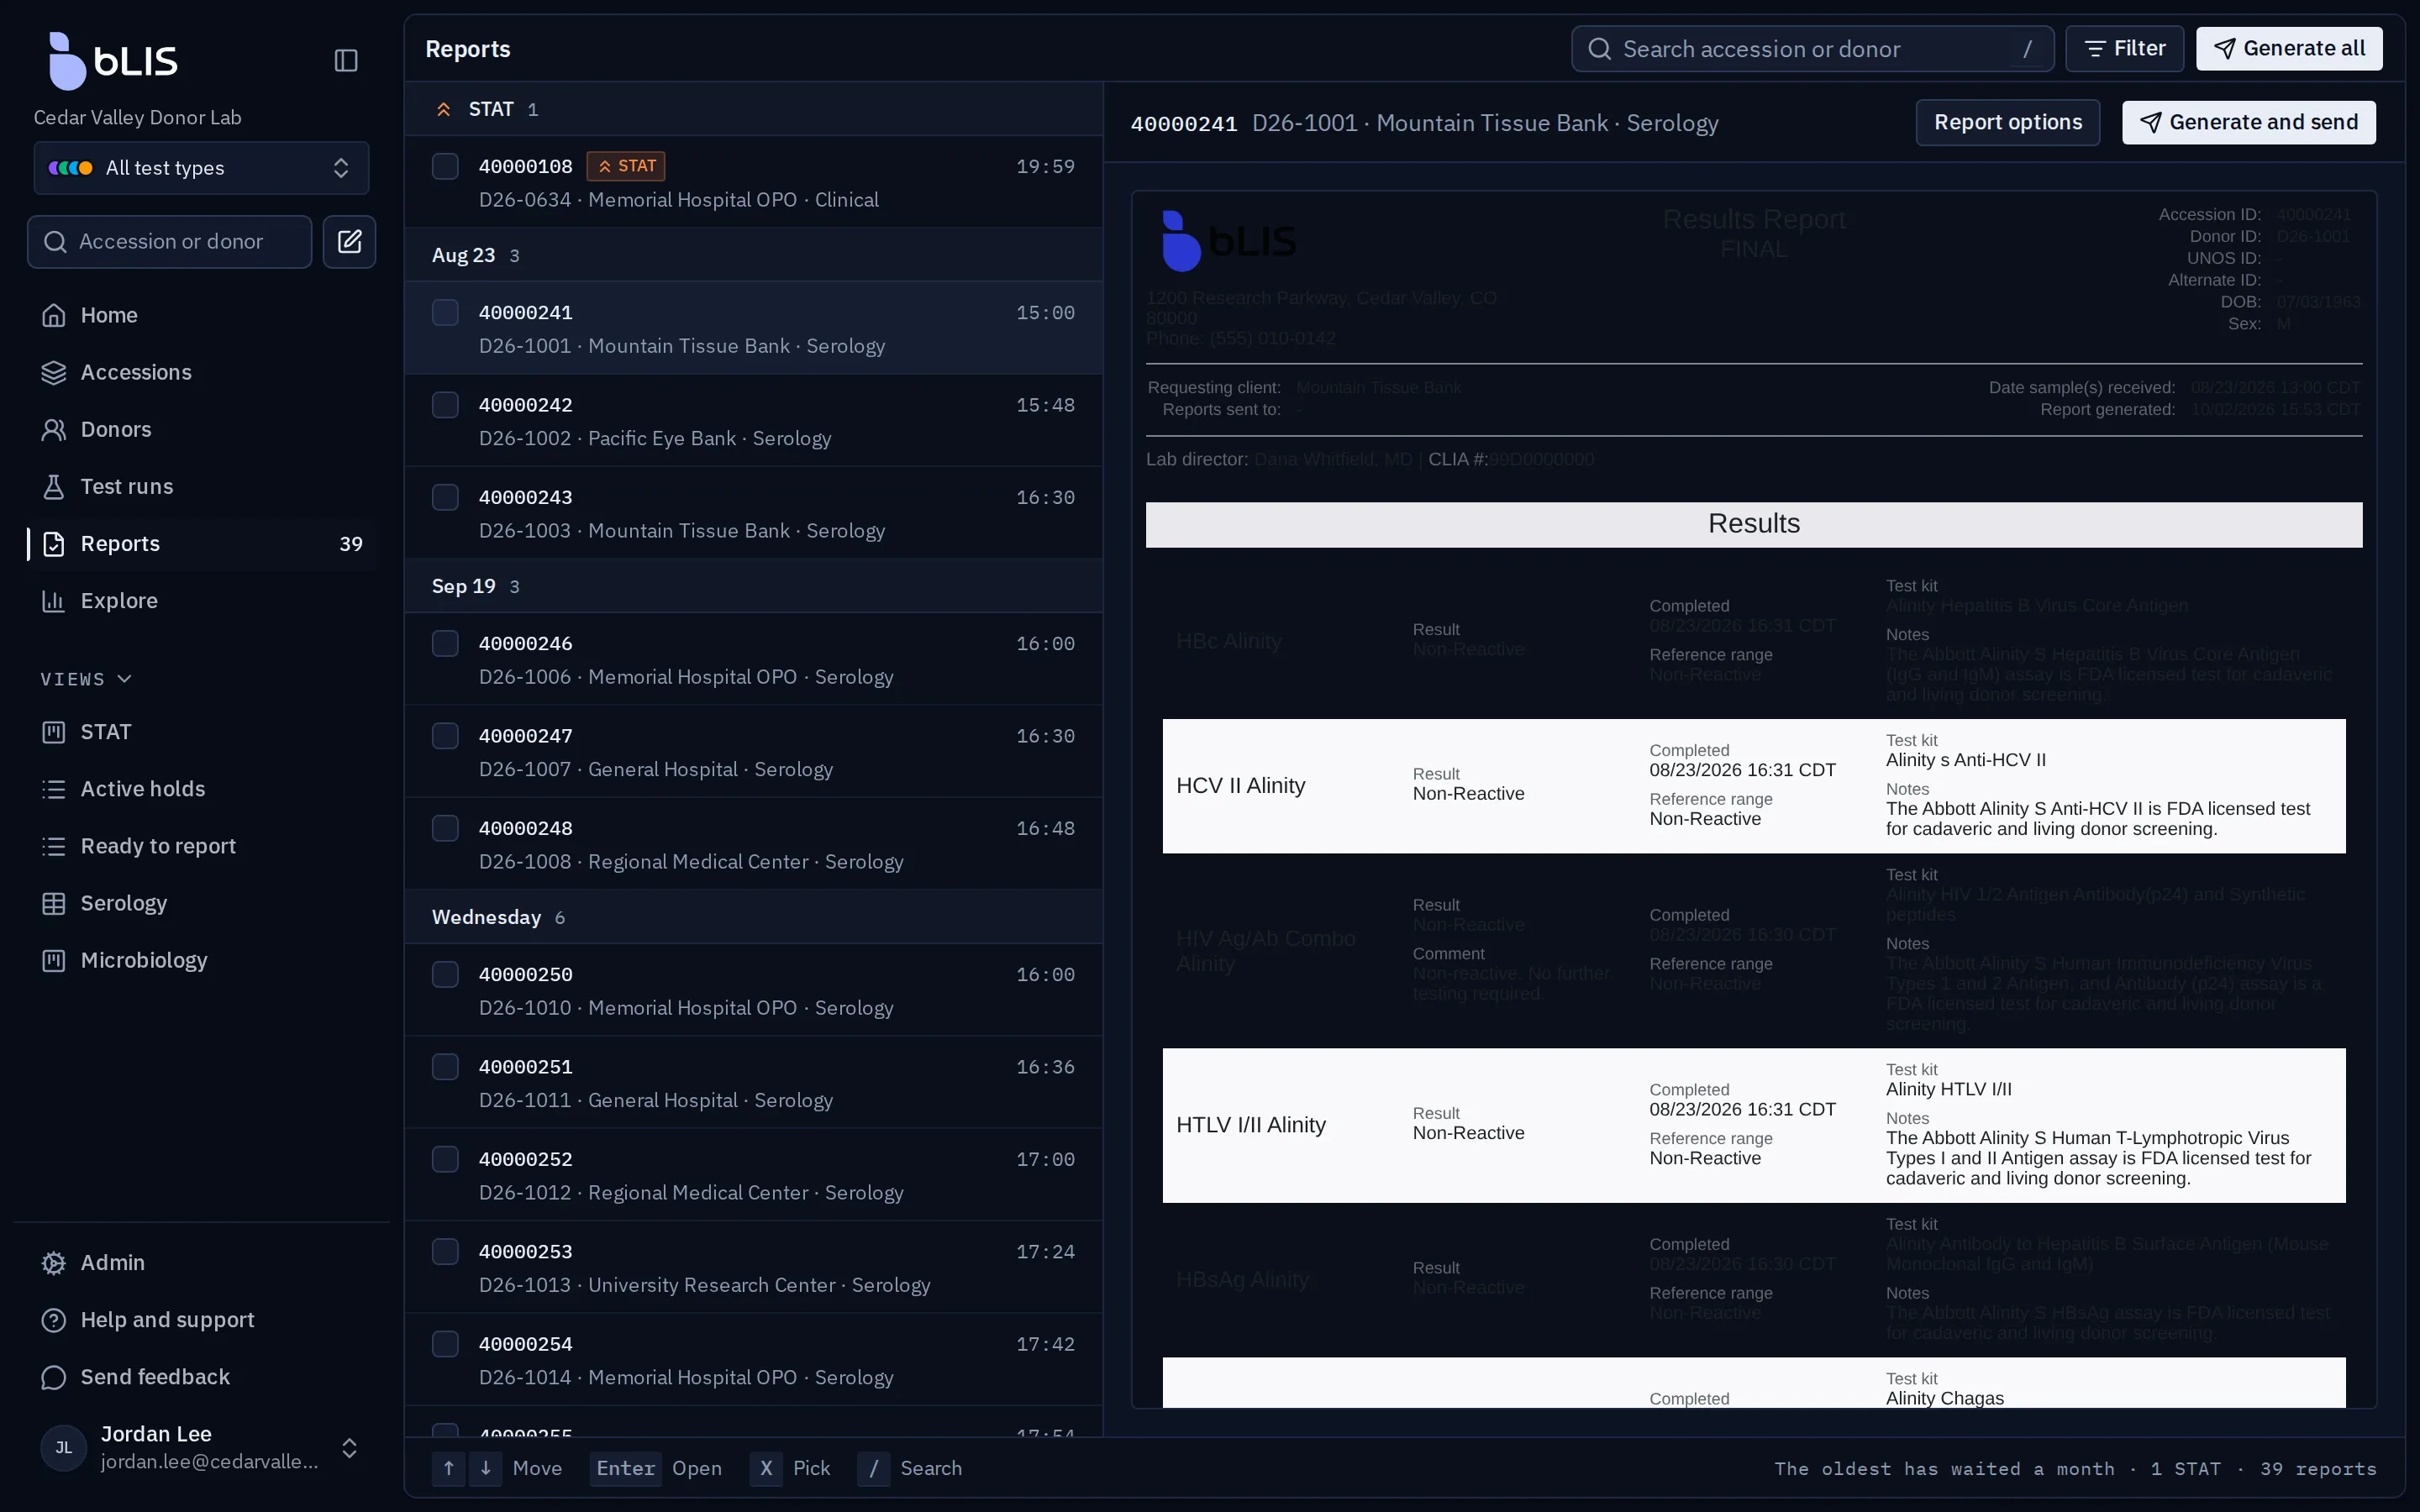Open report row 40000243 Mountain Tissue Bank

[753, 513]
